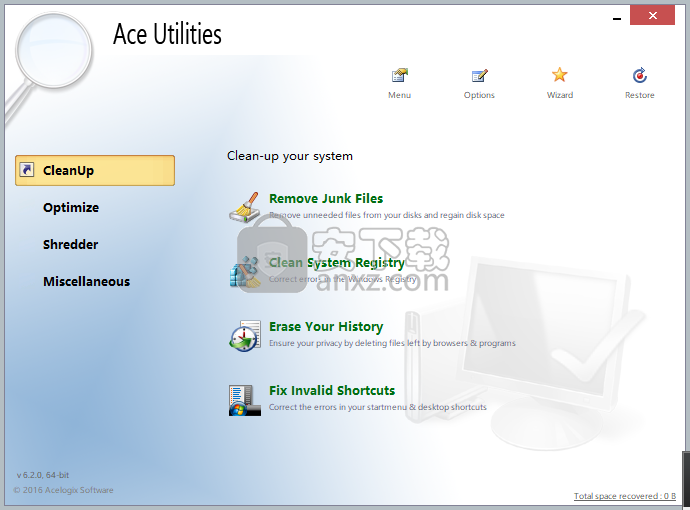Click the Menu label under its icon
The width and height of the screenshot is (690, 510).
pyautogui.click(x=400, y=95)
